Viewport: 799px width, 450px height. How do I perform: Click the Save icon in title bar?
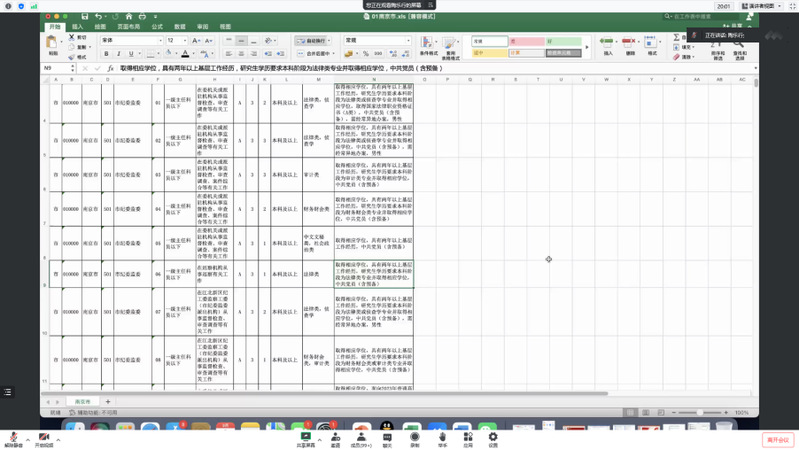pyautogui.click(x=85, y=16)
